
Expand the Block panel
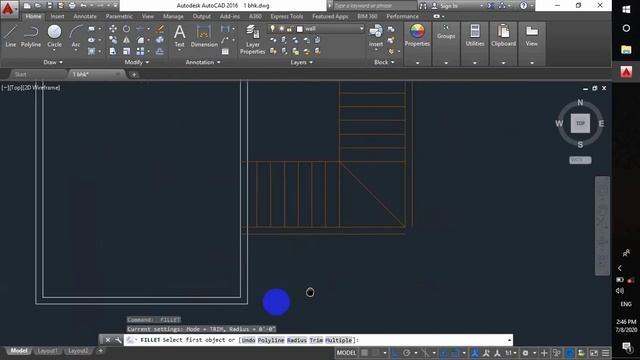tap(384, 62)
